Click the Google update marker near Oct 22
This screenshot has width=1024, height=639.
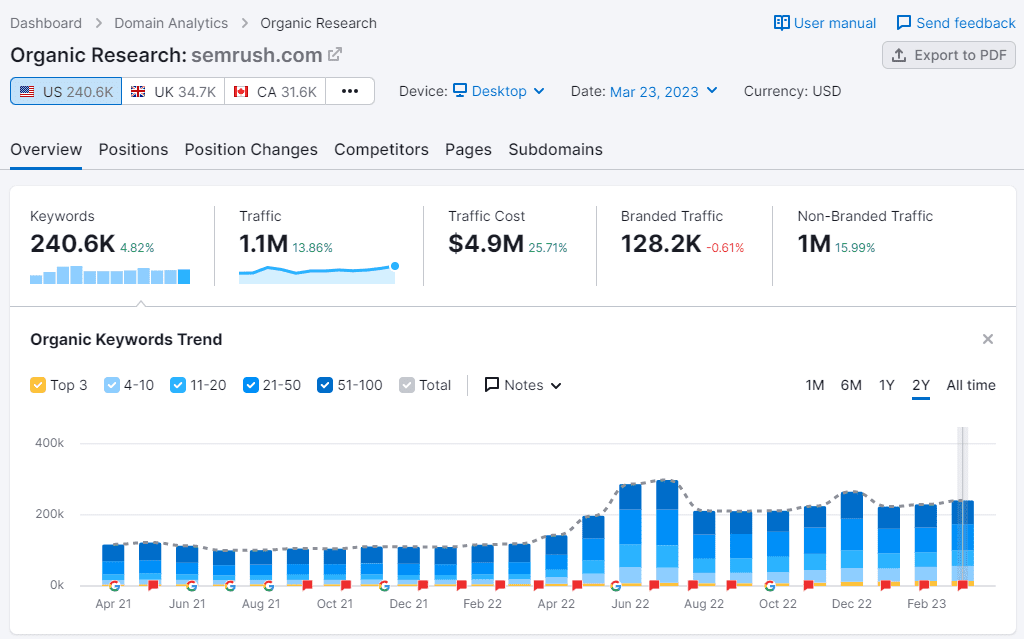coord(770,585)
